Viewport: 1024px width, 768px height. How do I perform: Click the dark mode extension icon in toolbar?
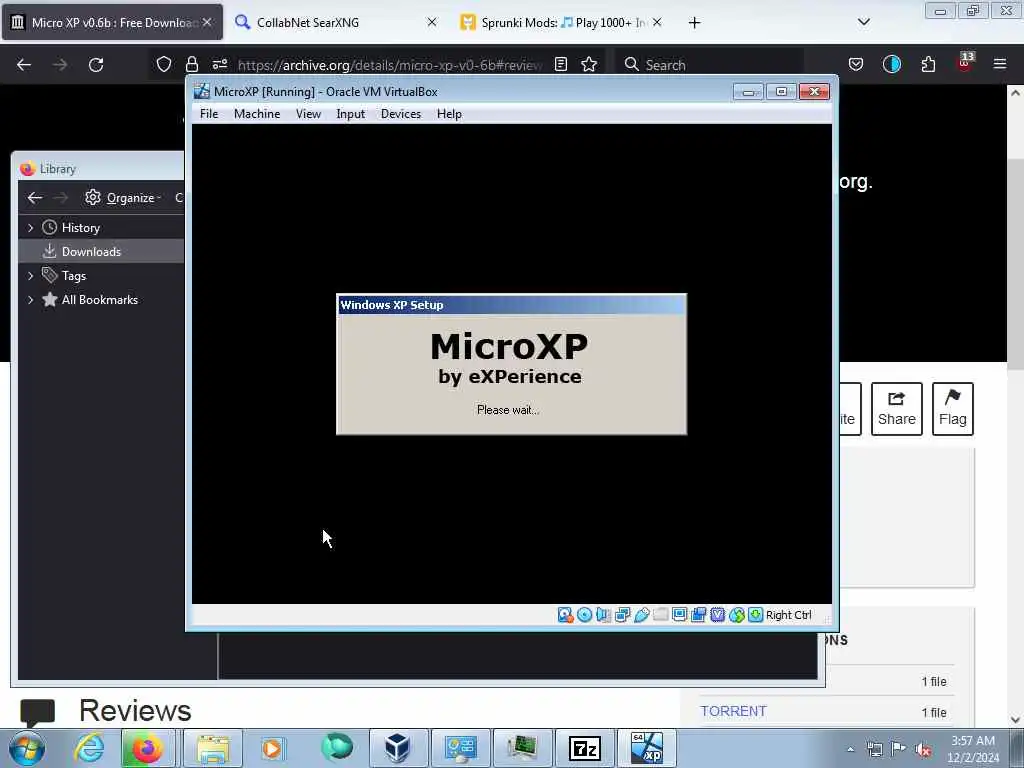pos(891,64)
